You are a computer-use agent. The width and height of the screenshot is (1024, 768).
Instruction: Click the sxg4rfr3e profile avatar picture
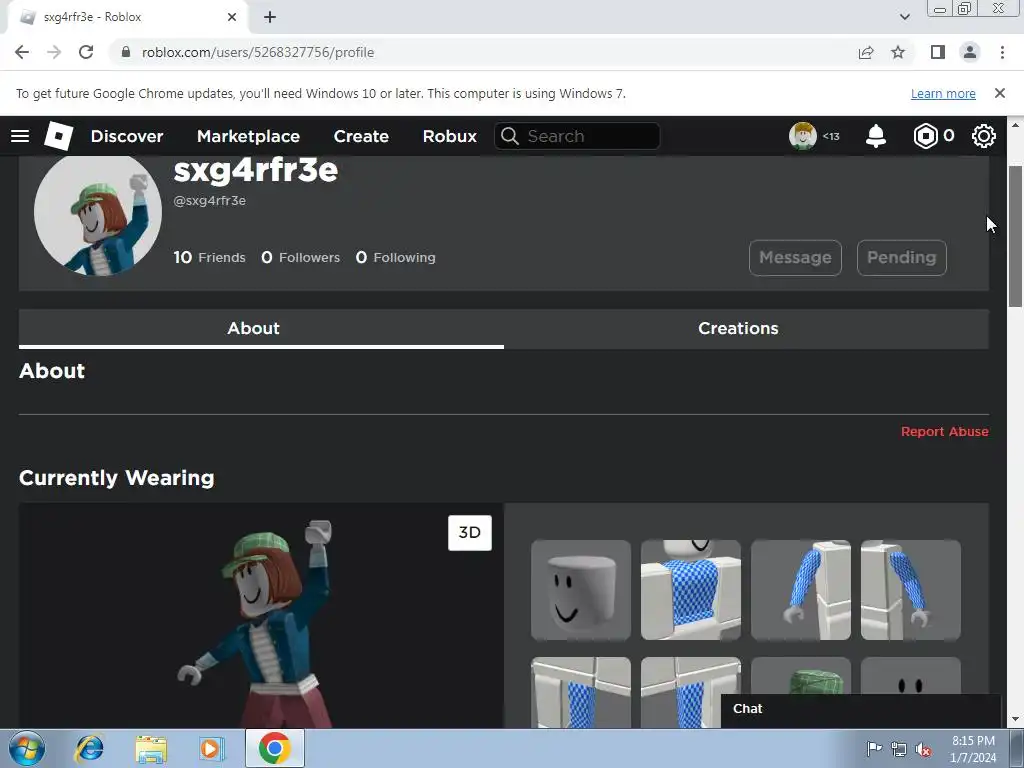click(x=98, y=212)
